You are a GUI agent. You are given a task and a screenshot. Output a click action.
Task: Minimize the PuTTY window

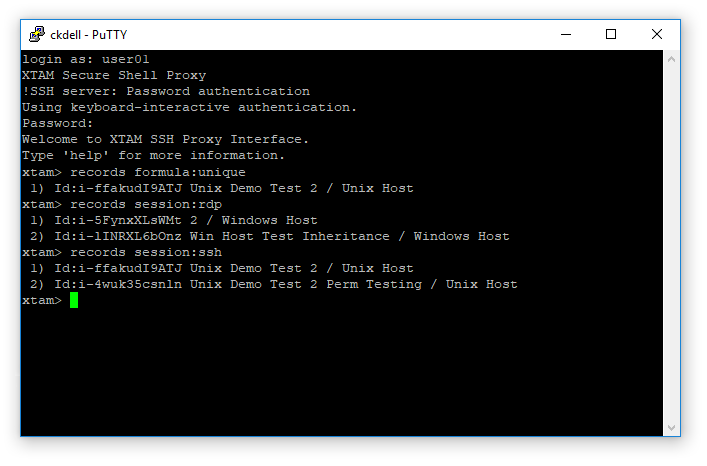pyautogui.click(x=565, y=34)
